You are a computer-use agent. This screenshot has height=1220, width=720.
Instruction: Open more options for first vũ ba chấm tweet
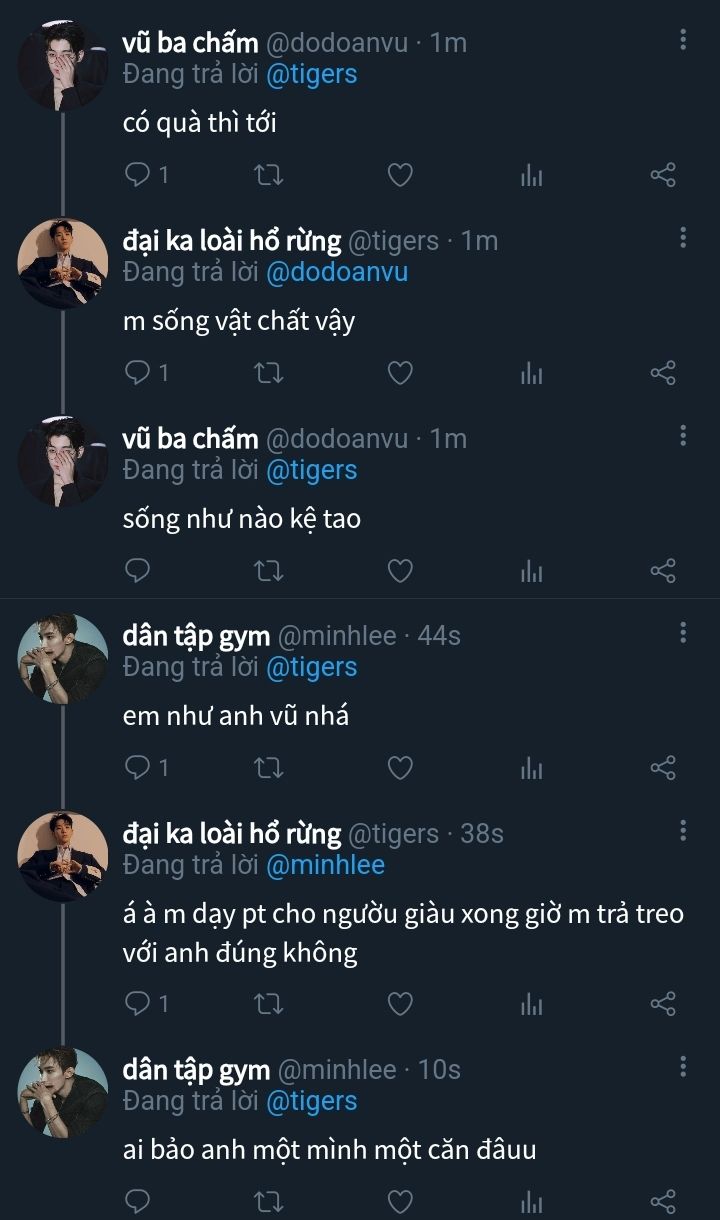point(683,40)
